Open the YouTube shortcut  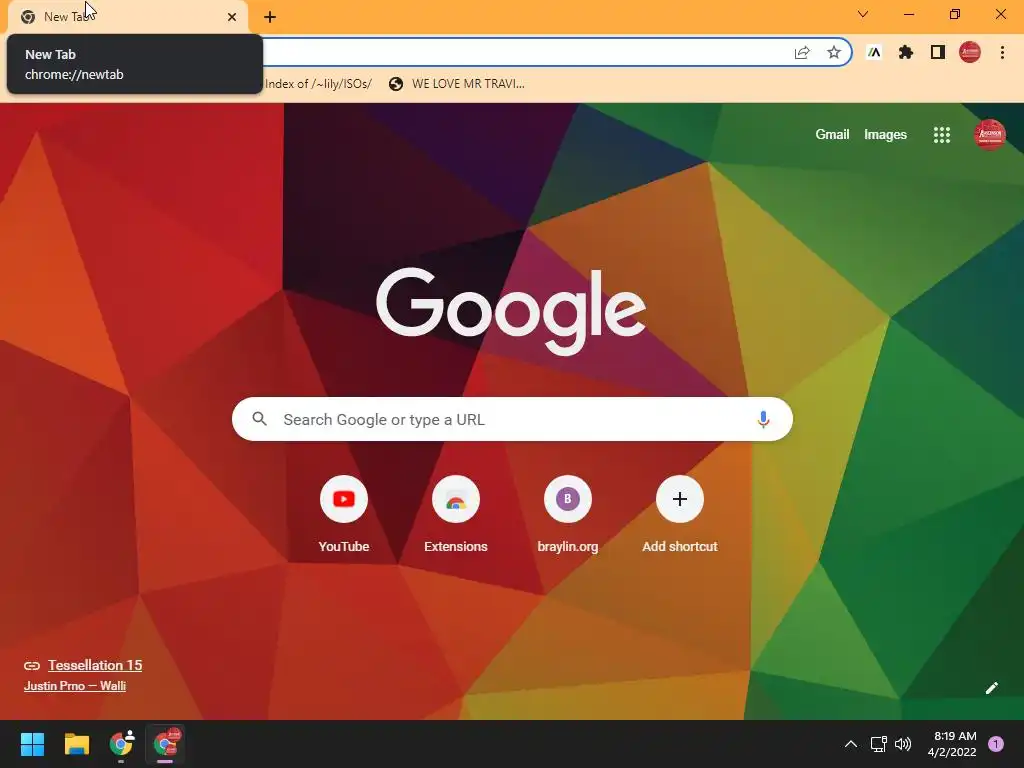344,515
